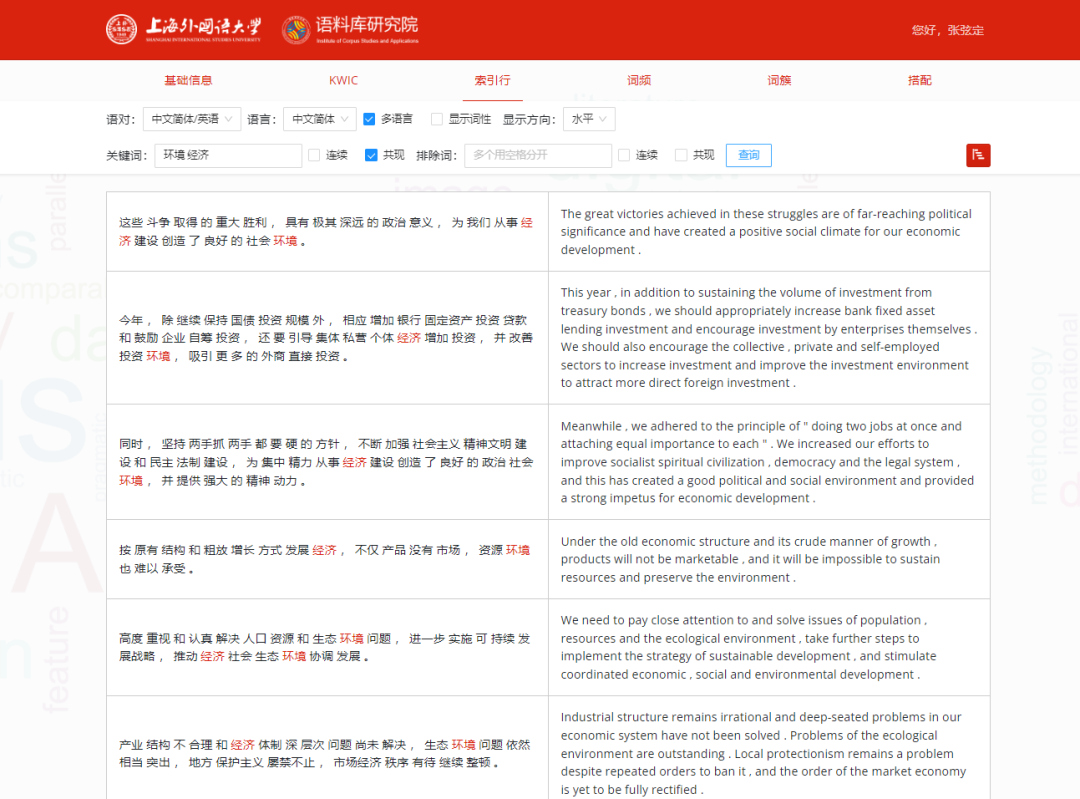Expand the 显示方向 dropdown showing 水平

click(589, 118)
